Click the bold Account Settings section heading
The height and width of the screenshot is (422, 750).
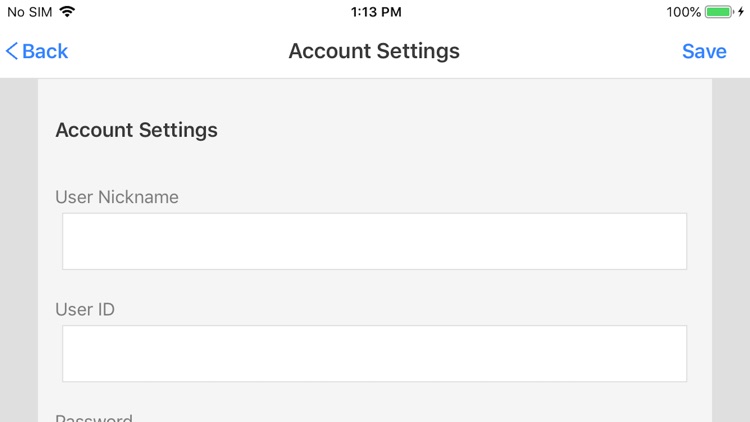point(136,130)
